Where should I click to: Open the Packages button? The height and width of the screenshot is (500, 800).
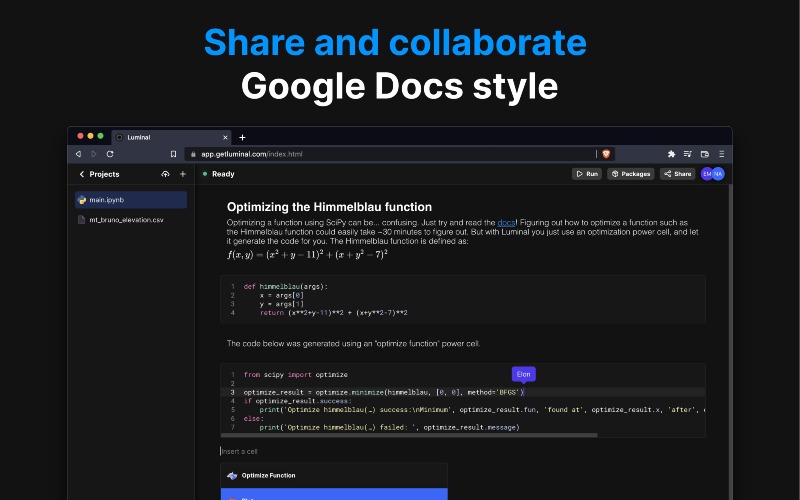pos(631,174)
